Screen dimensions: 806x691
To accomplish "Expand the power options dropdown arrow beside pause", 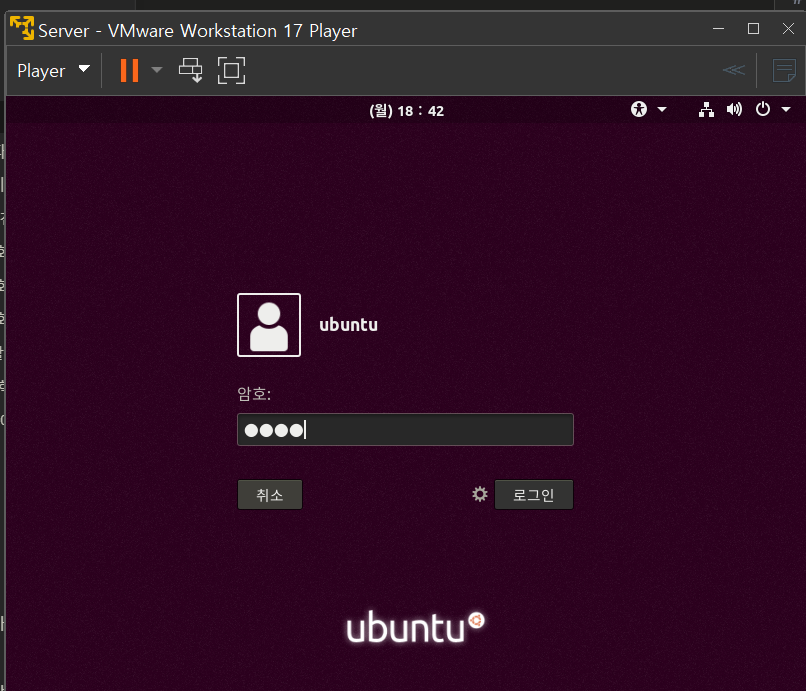I will pyautogui.click(x=157, y=70).
